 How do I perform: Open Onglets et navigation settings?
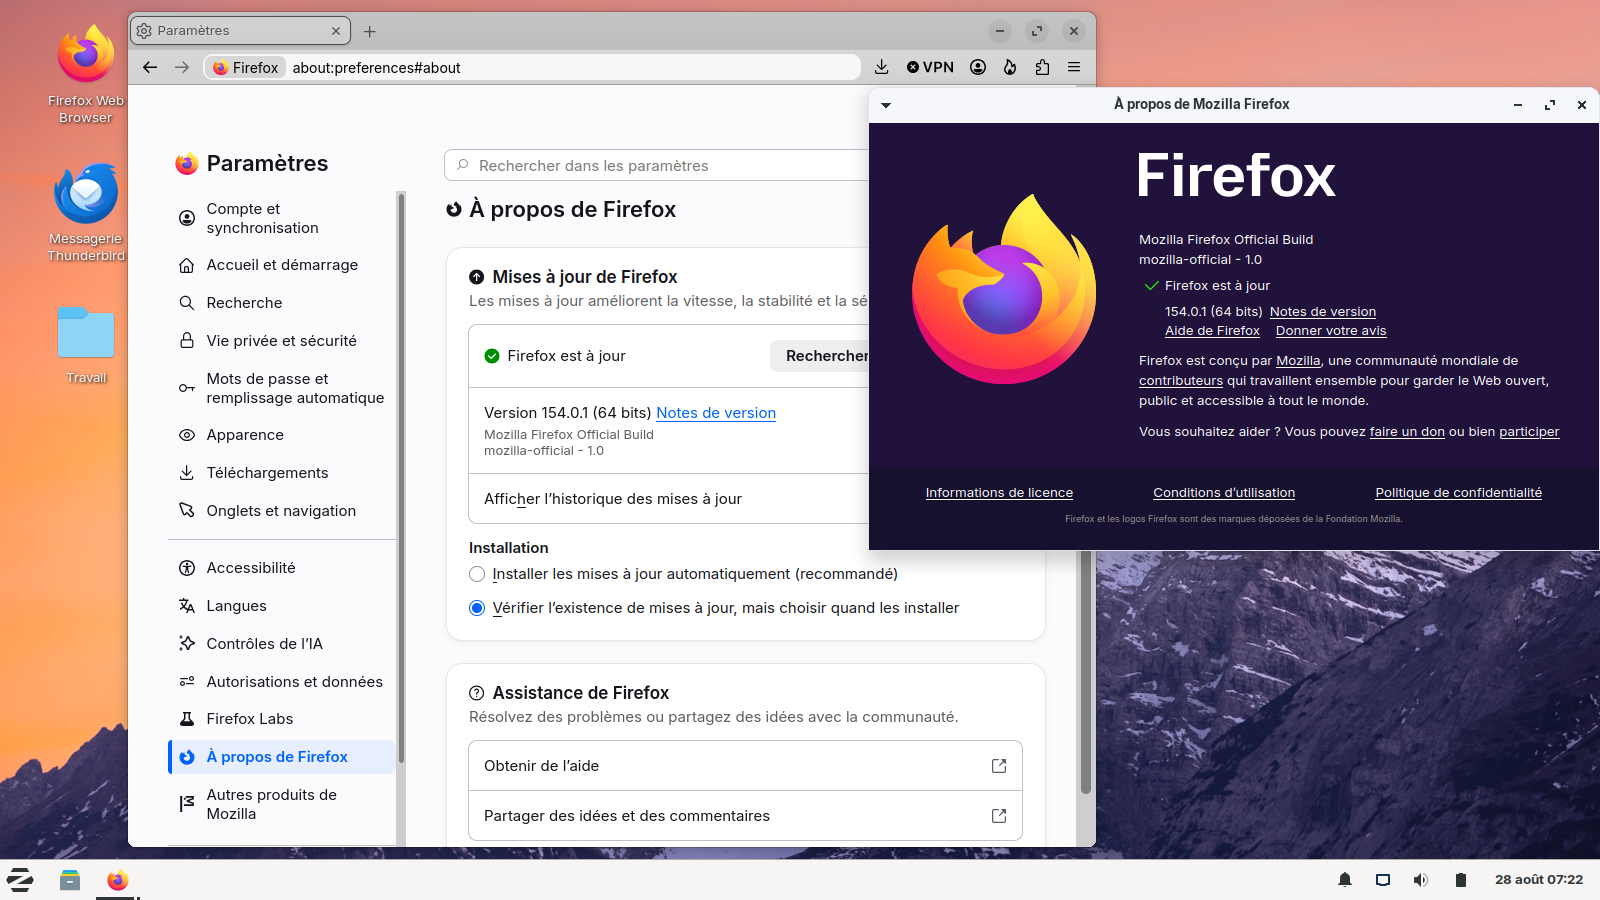coord(282,511)
